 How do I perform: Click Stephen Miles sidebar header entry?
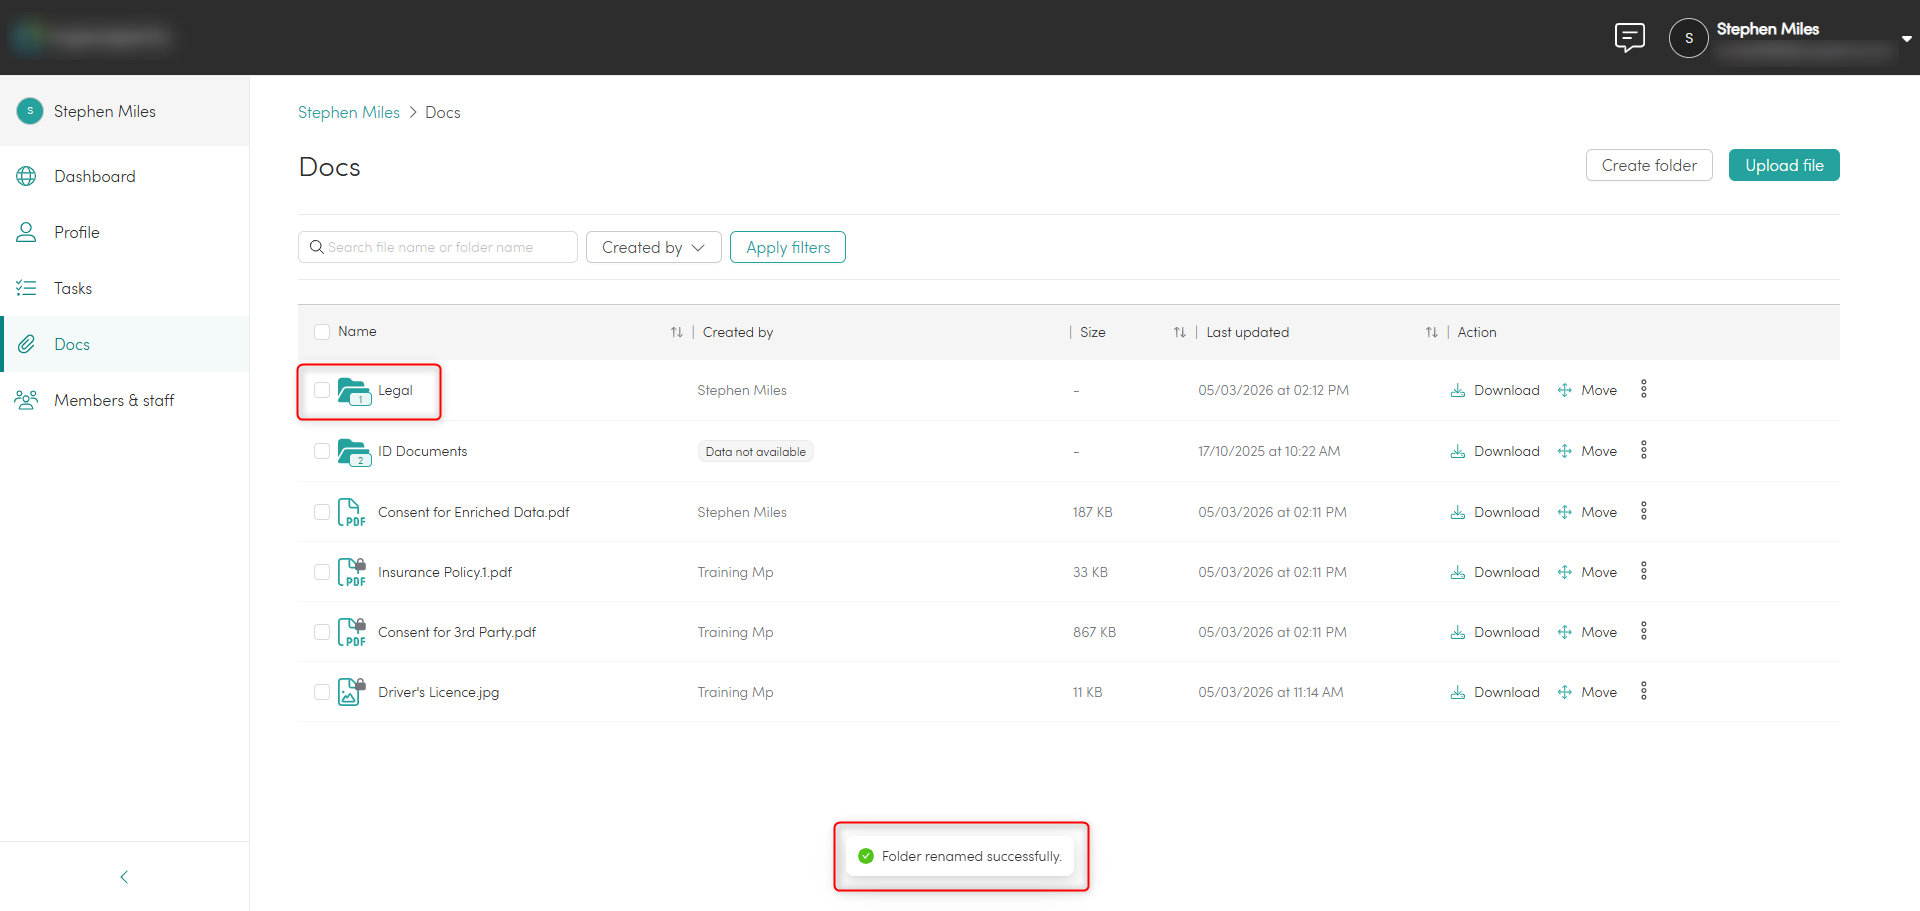125,111
